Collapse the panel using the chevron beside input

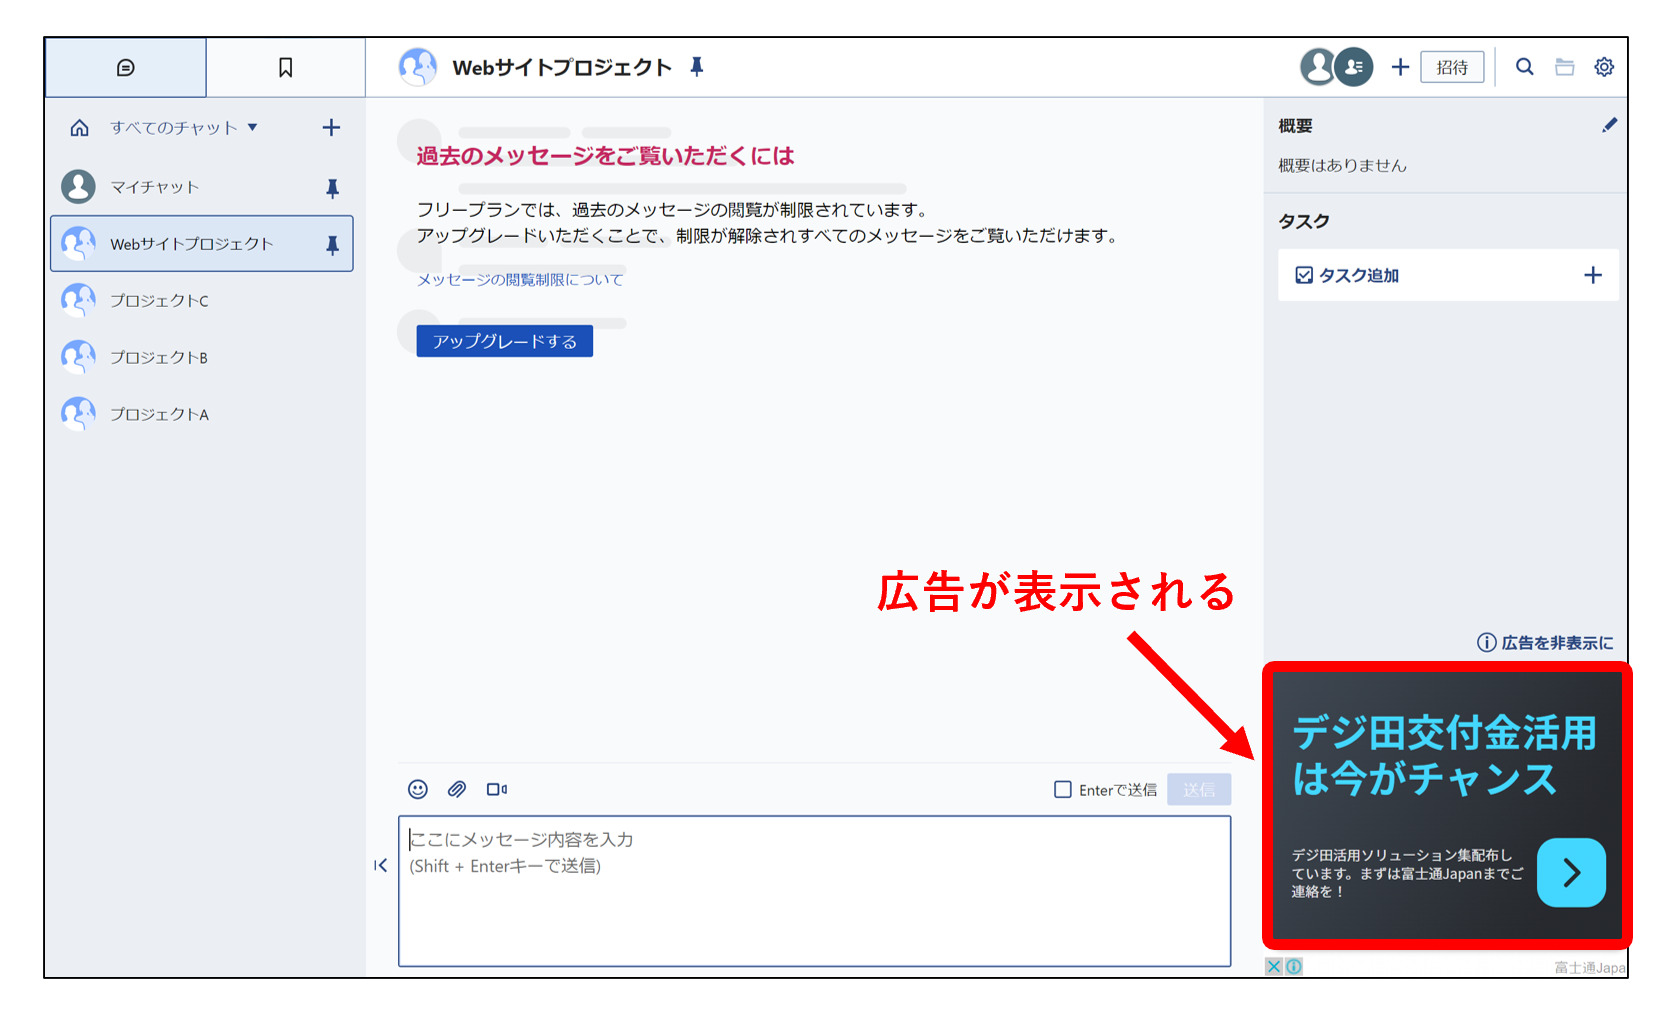pos(381,866)
